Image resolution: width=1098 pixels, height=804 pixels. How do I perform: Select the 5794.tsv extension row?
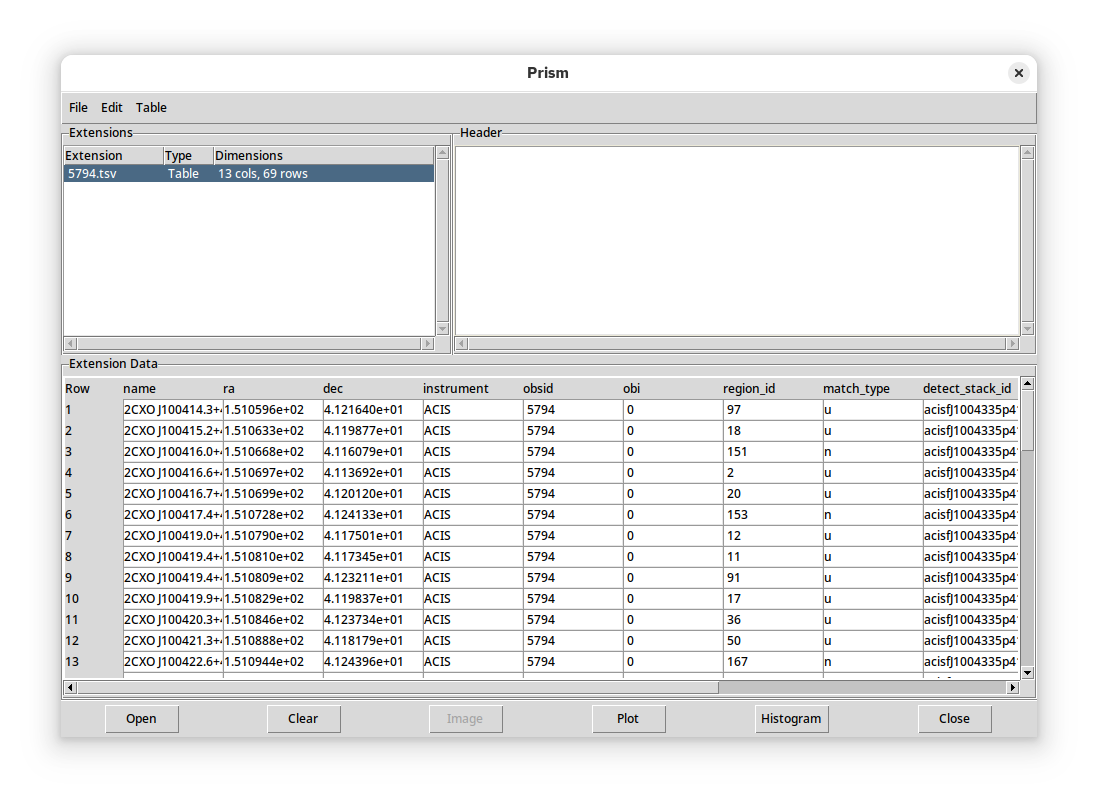tap(249, 174)
